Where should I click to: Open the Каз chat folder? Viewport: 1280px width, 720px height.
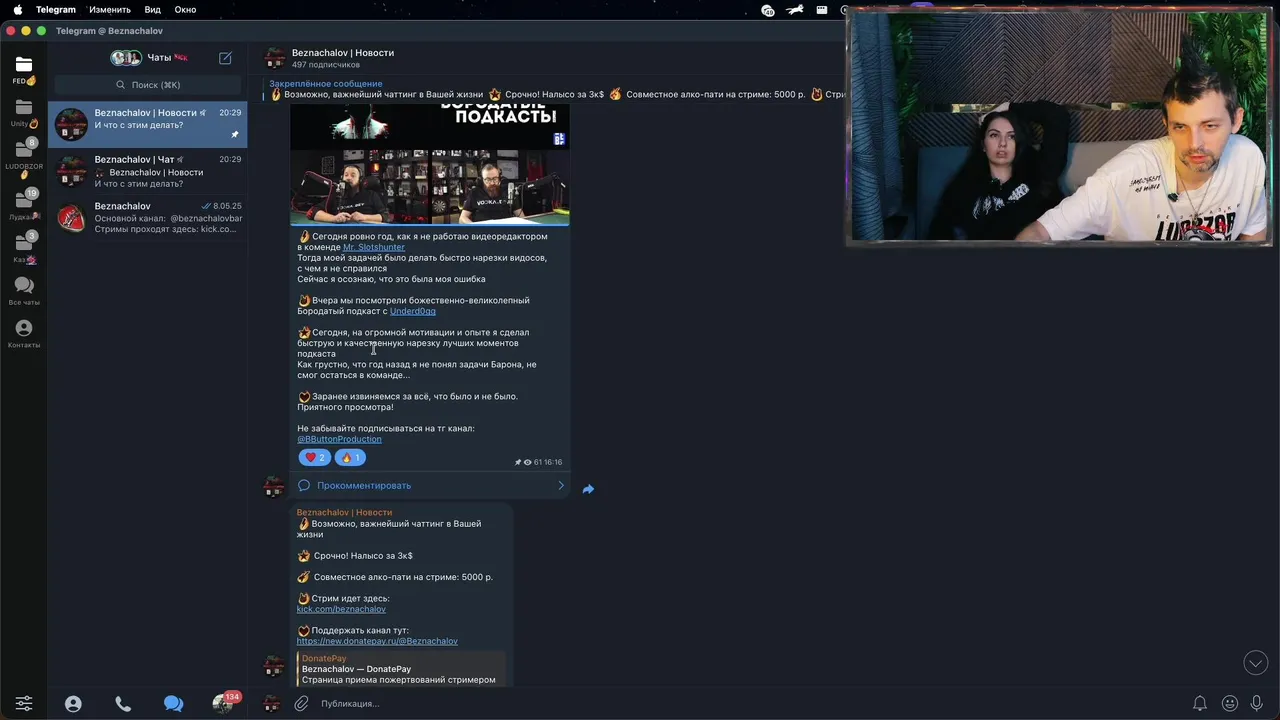tap(24, 247)
